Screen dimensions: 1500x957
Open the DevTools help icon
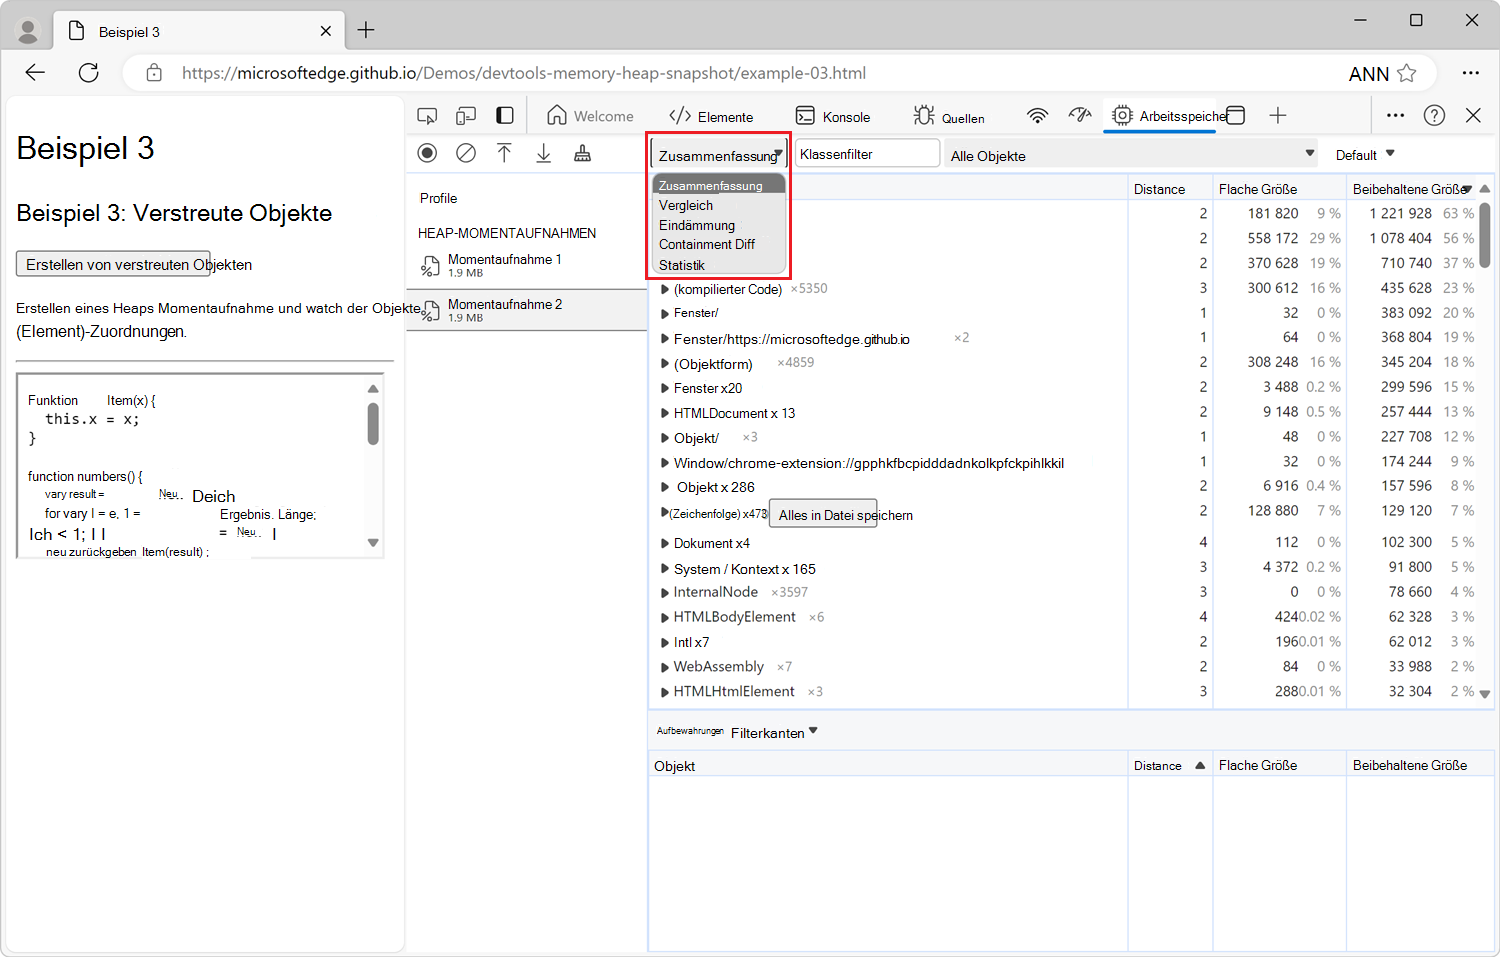tap(1434, 116)
